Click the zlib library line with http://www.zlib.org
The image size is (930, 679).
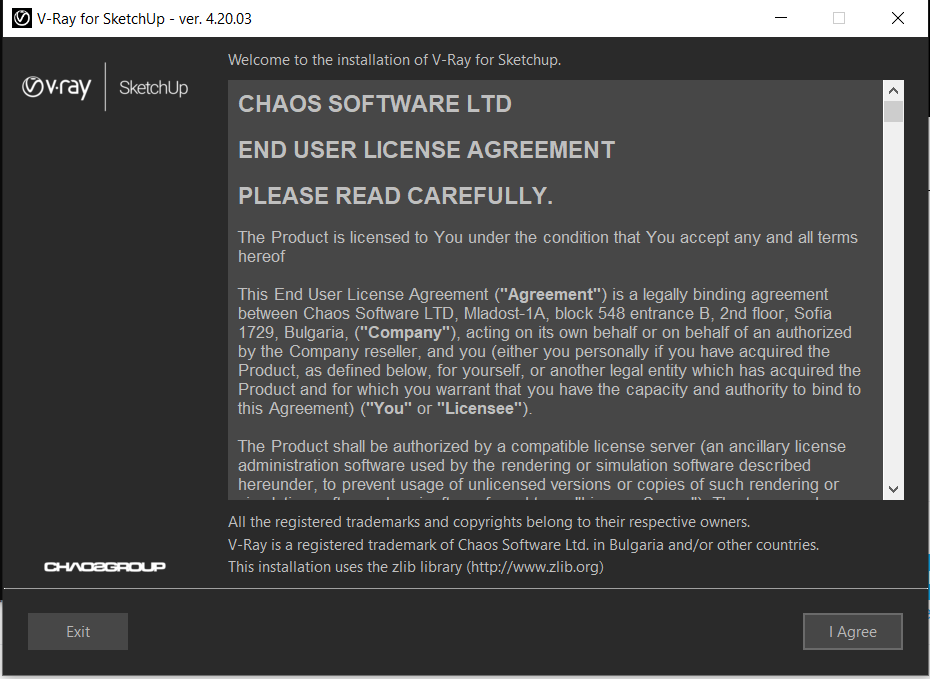pyautogui.click(x=416, y=567)
